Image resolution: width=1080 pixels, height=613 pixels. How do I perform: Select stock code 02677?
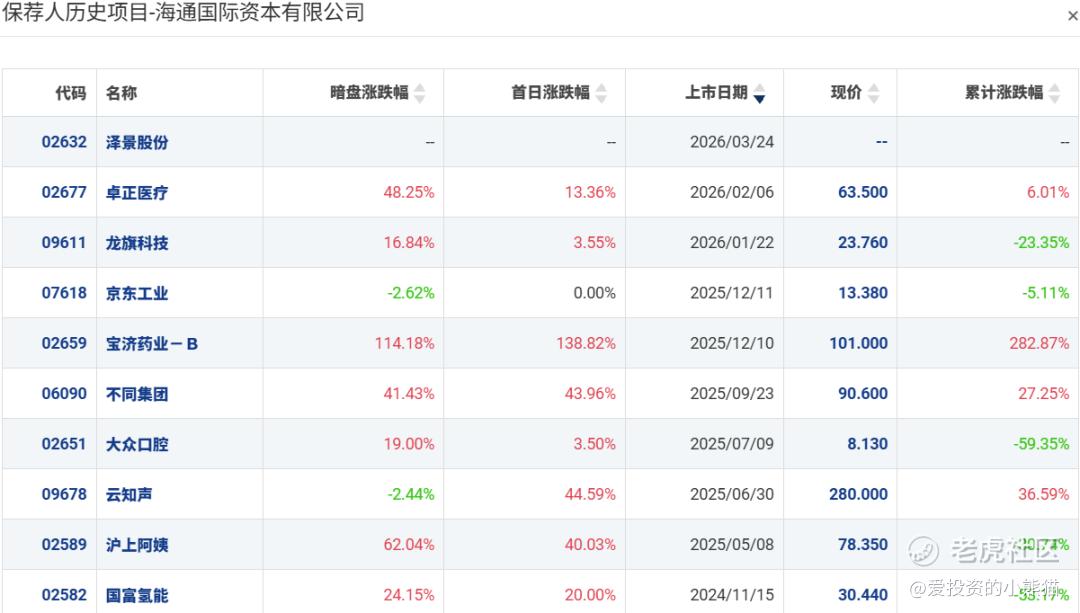pyautogui.click(x=64, y=192)
